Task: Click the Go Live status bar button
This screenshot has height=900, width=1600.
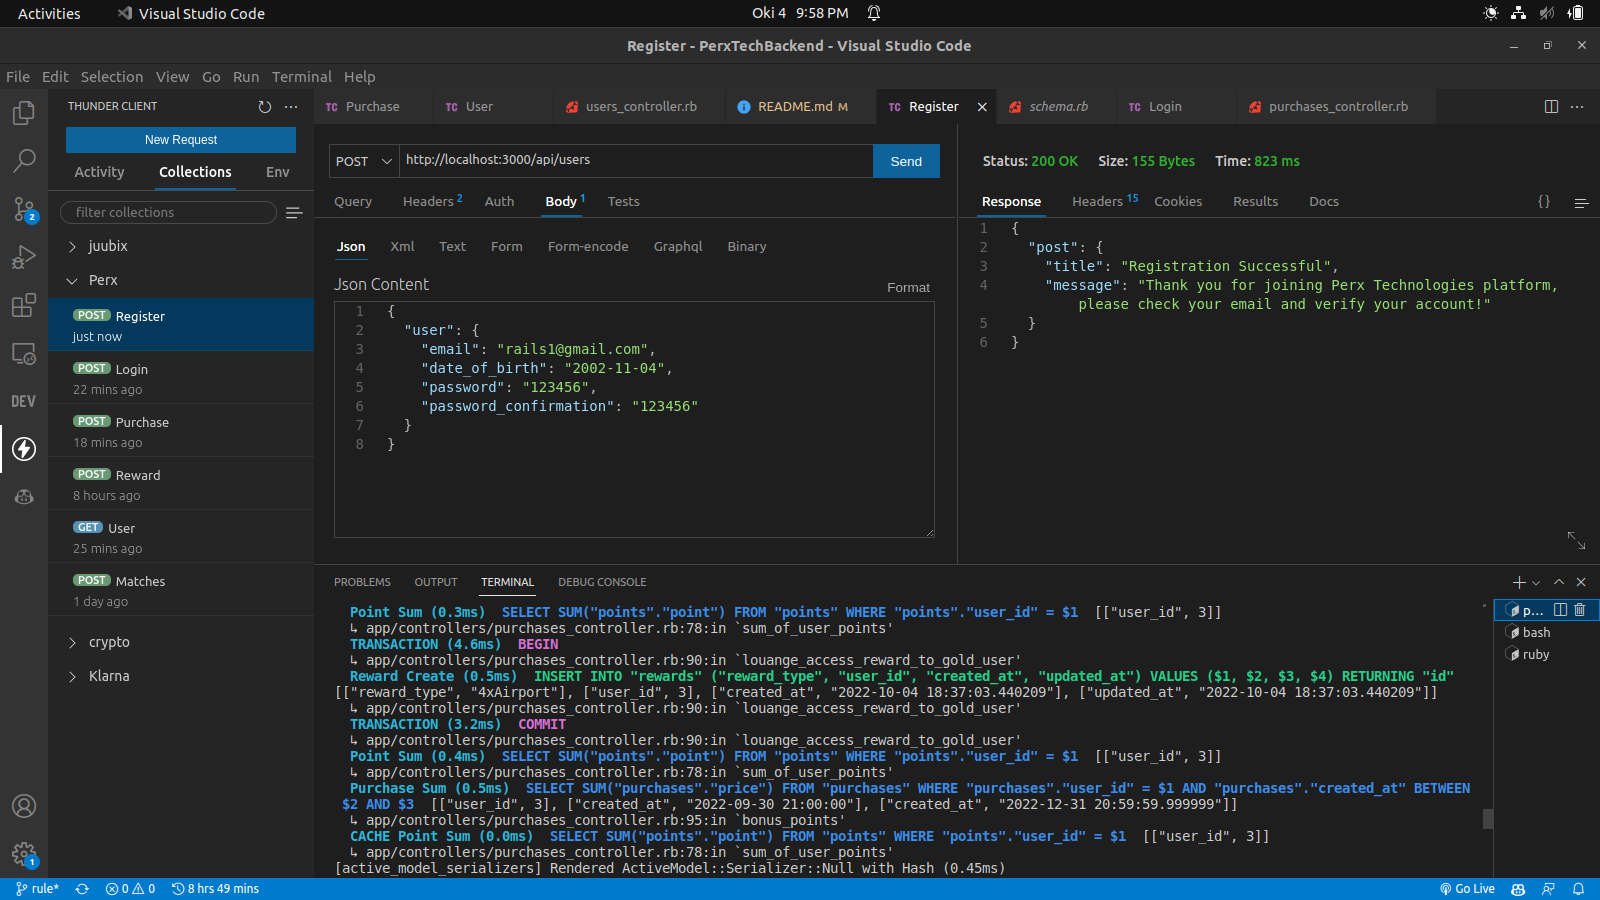Action: 1467,888
